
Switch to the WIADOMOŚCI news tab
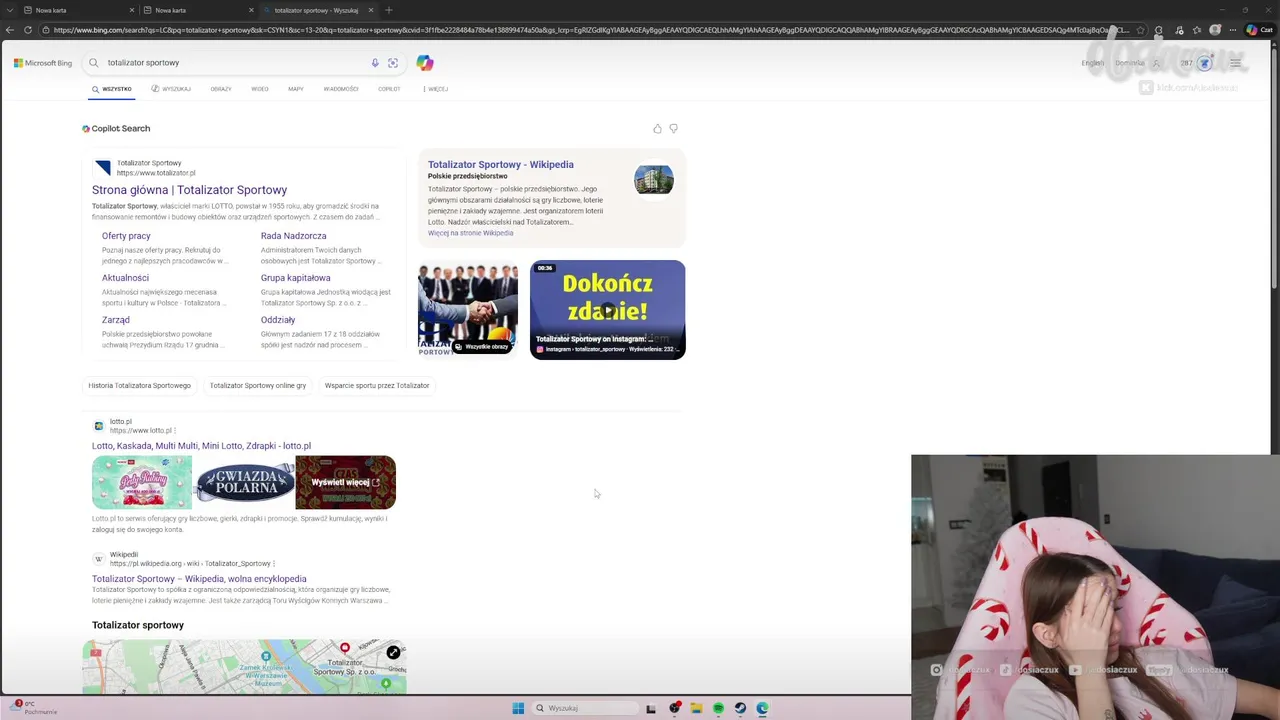point(341,89)
